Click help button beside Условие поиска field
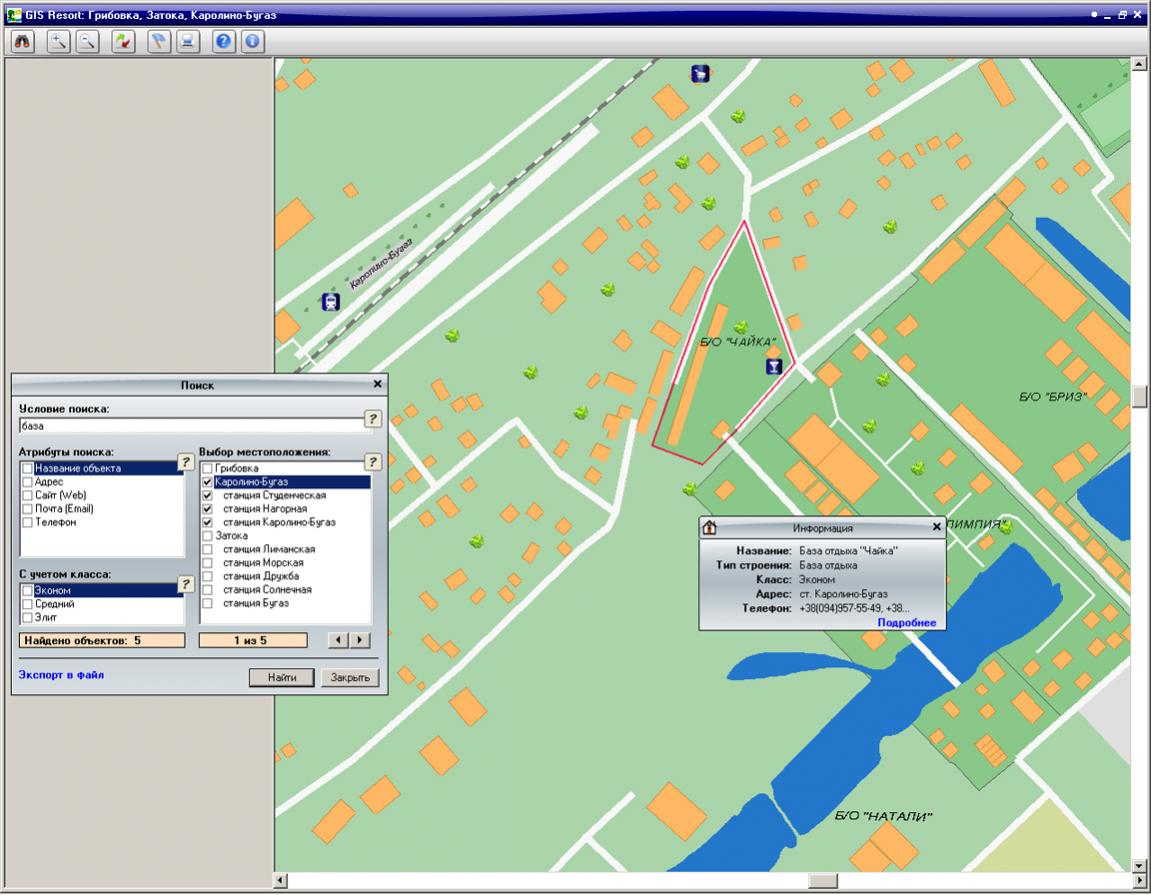 [372, 419]
